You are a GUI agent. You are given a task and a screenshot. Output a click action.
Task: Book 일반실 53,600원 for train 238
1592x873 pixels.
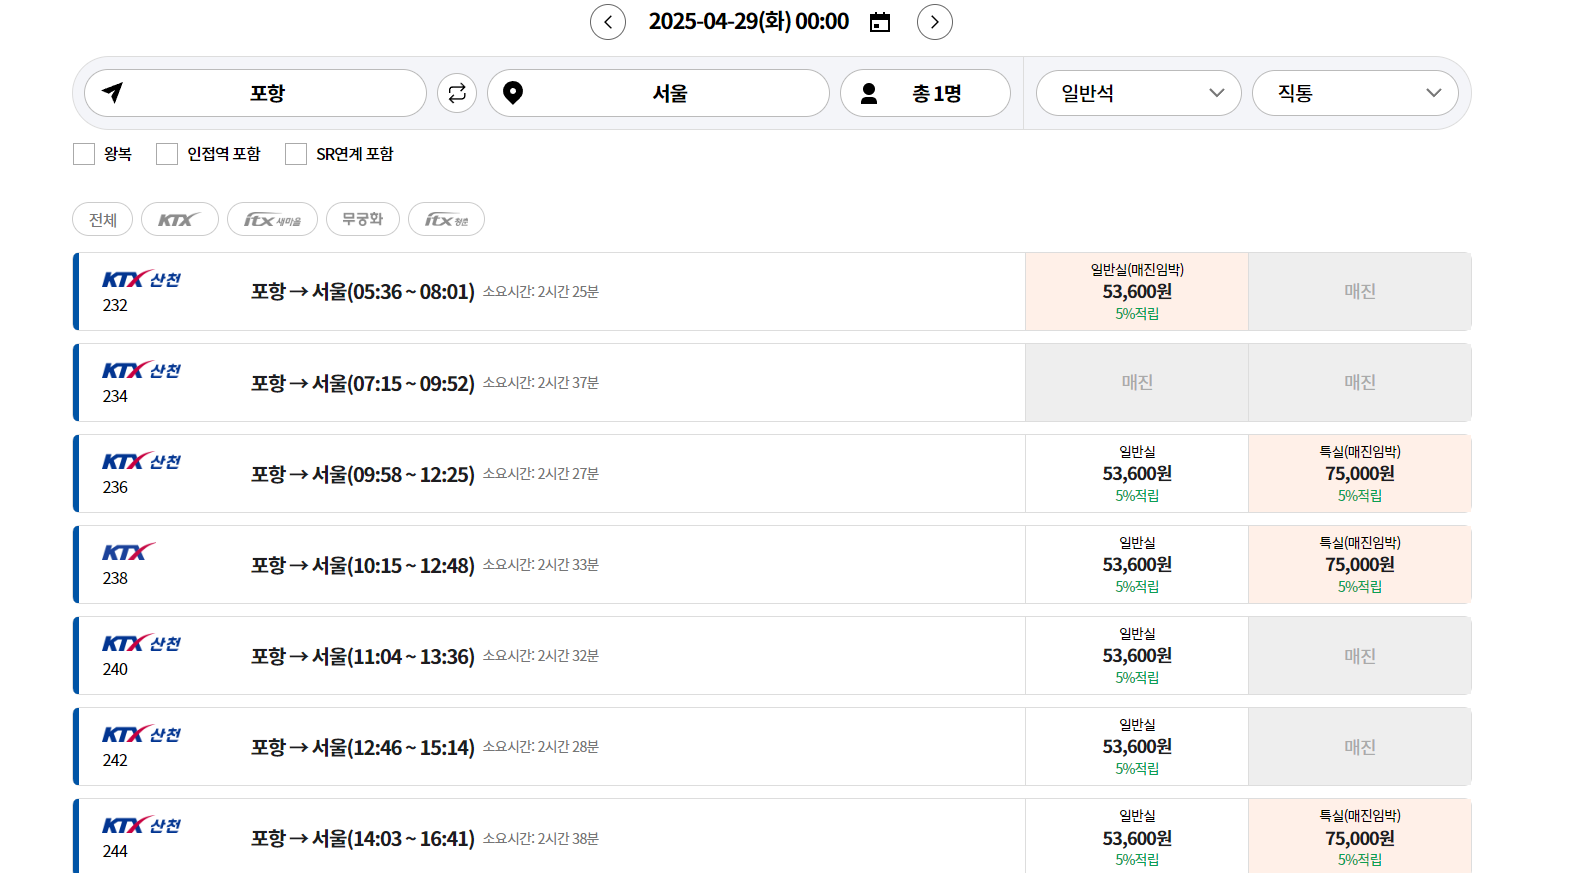click(1137, 564)
